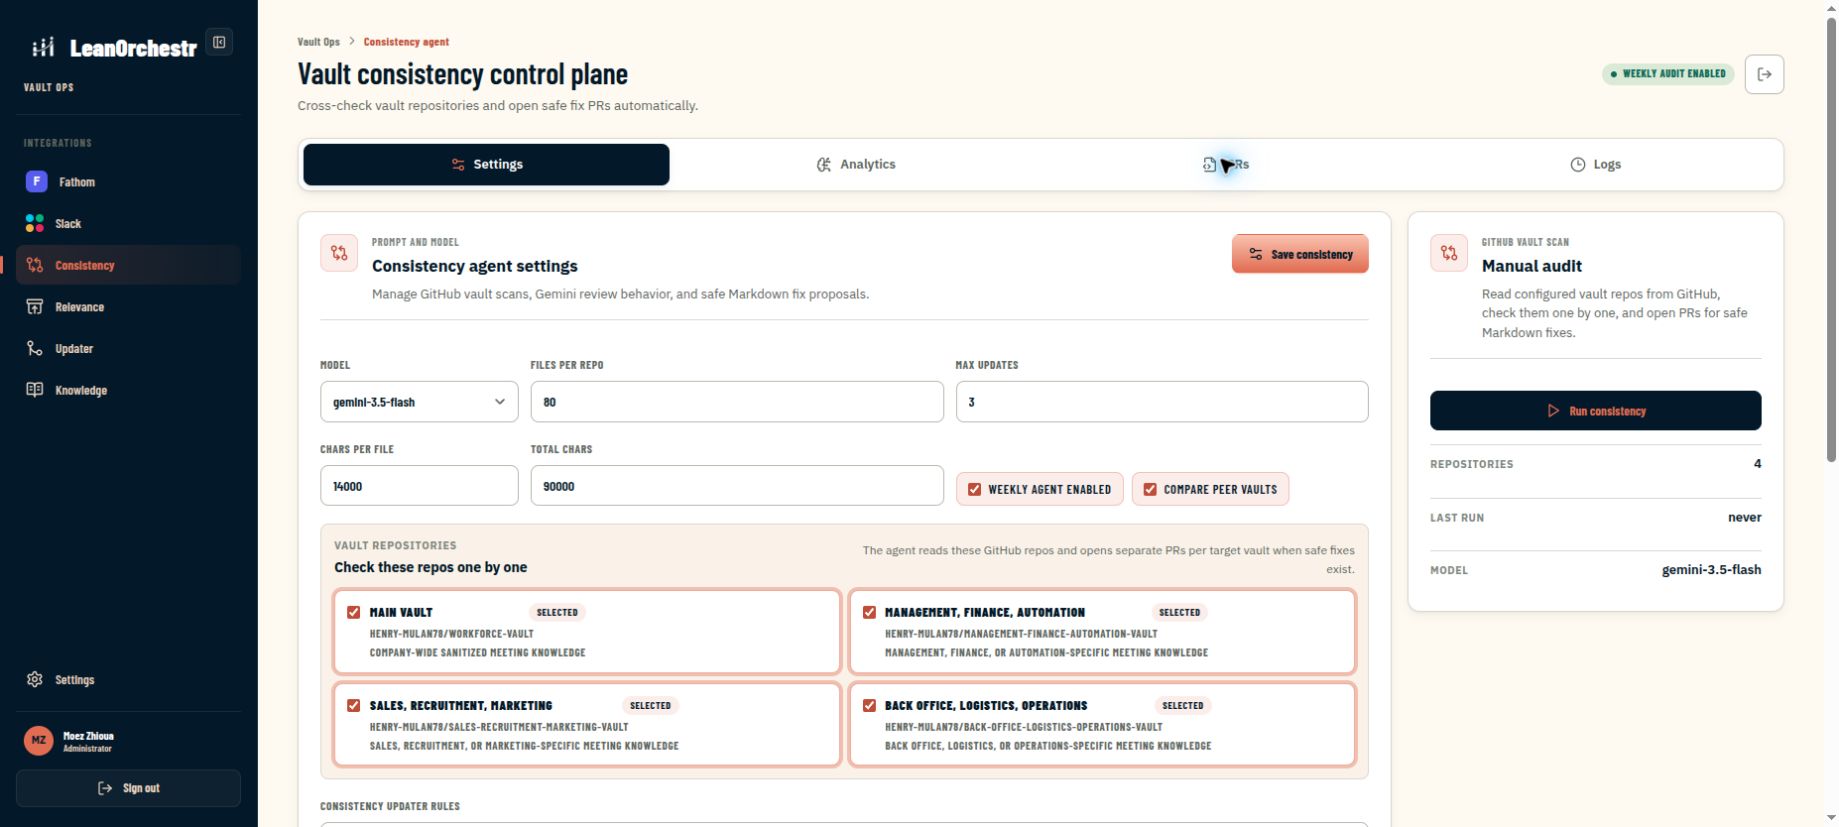
Task: Uncheck the Main Vault repository
Action: point(353,612)
